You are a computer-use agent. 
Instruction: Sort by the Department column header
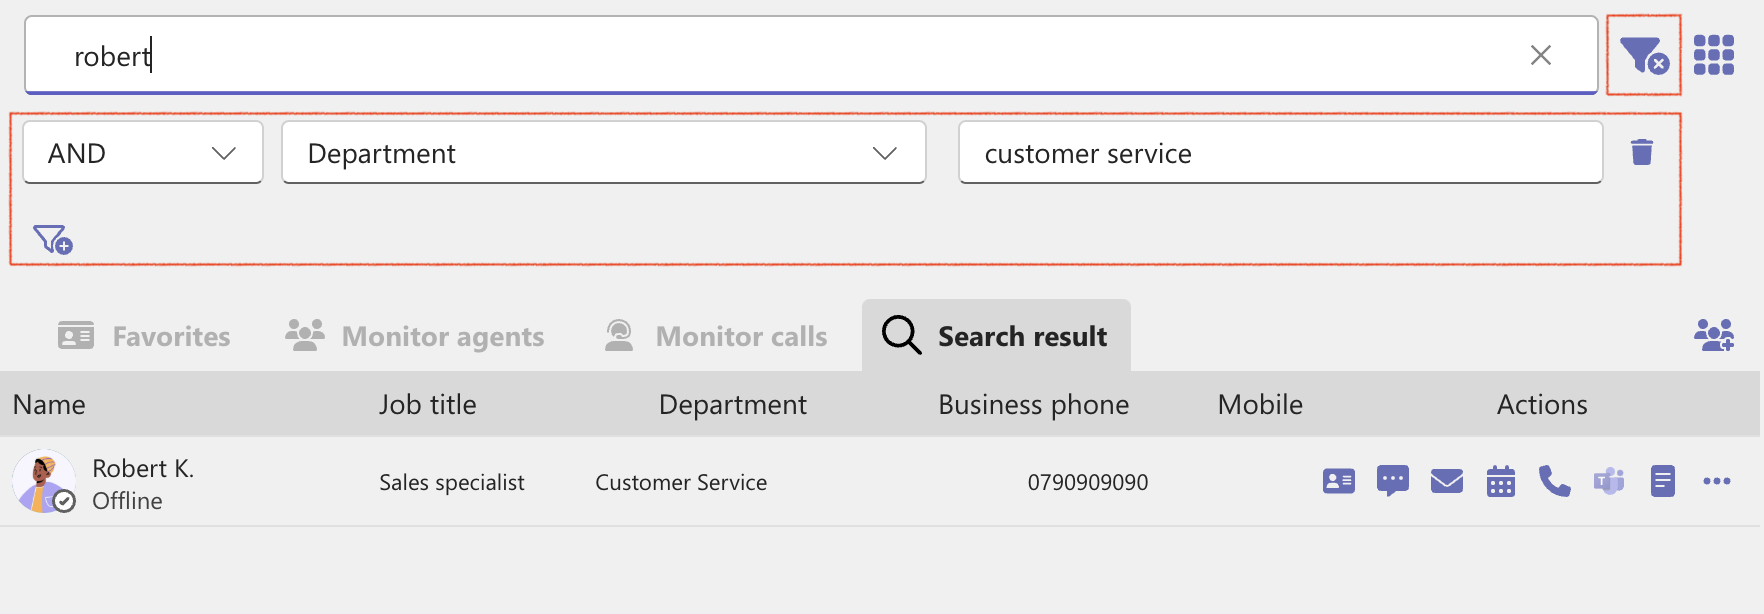click(733, 404)
